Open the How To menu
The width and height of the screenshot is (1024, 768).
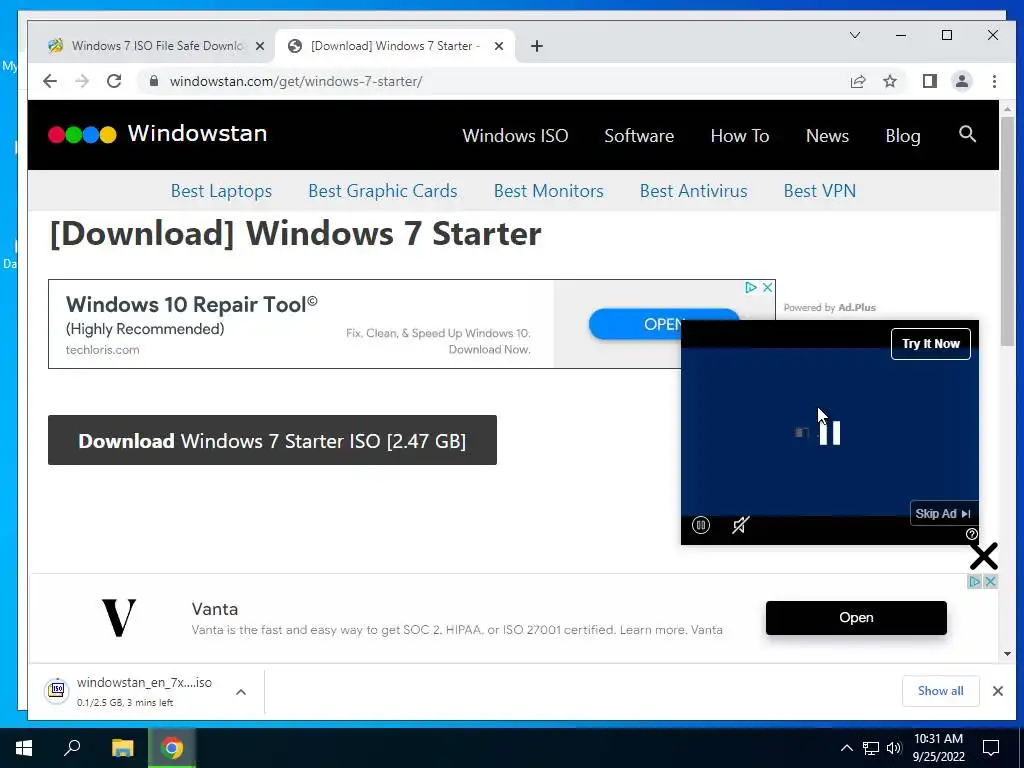740,136
